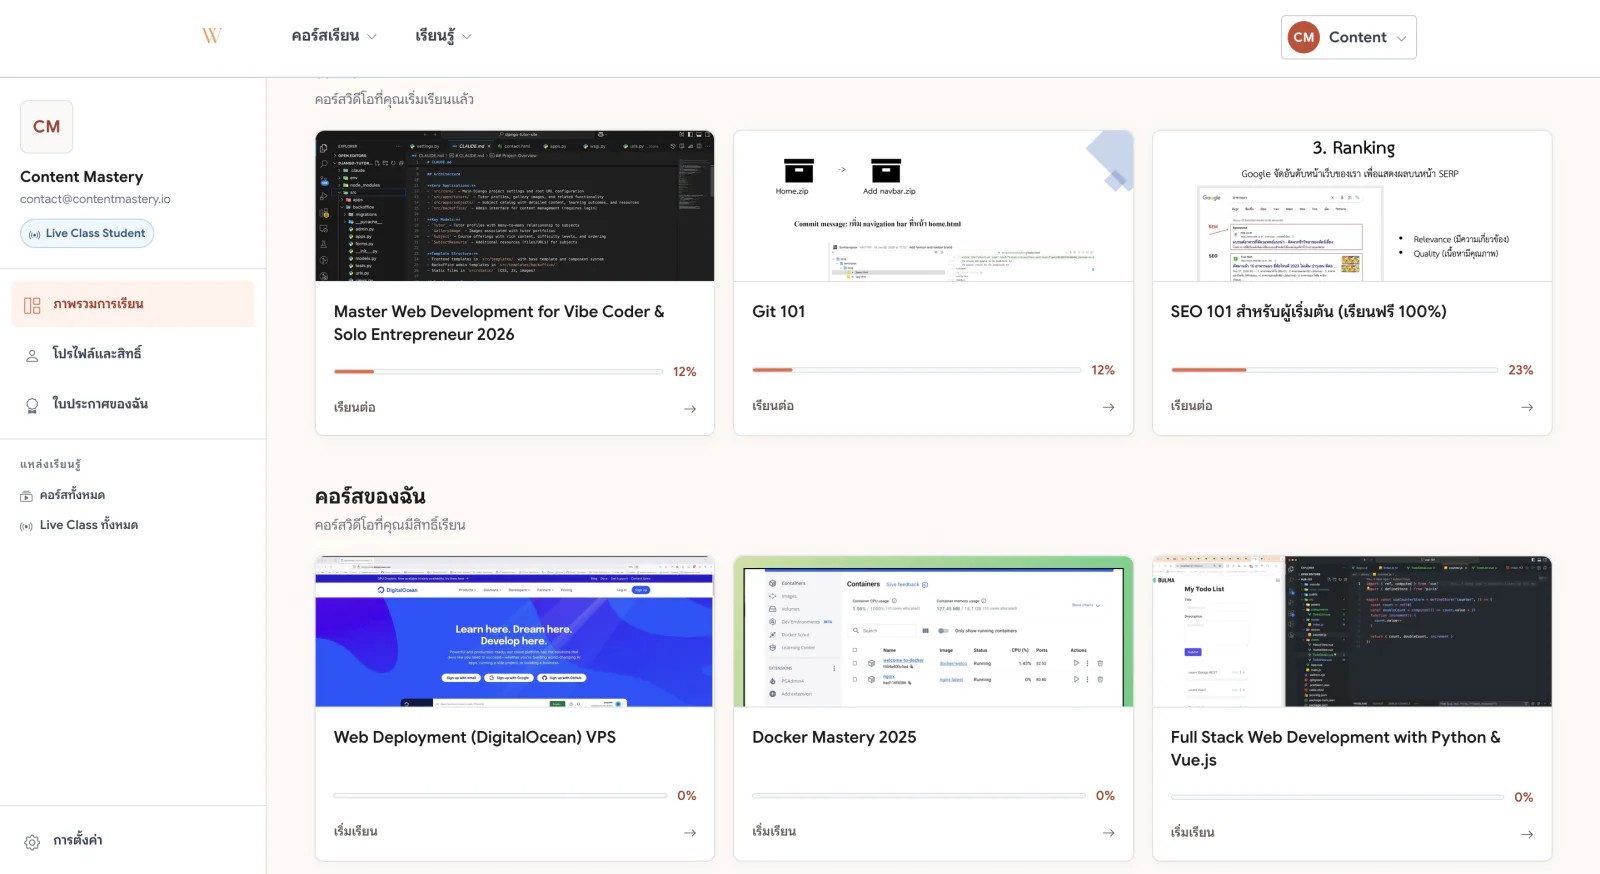
Task: Open ใบประกาศของฉัน in the sidebar
Action: pyautogui.click(x=133, y=404)
